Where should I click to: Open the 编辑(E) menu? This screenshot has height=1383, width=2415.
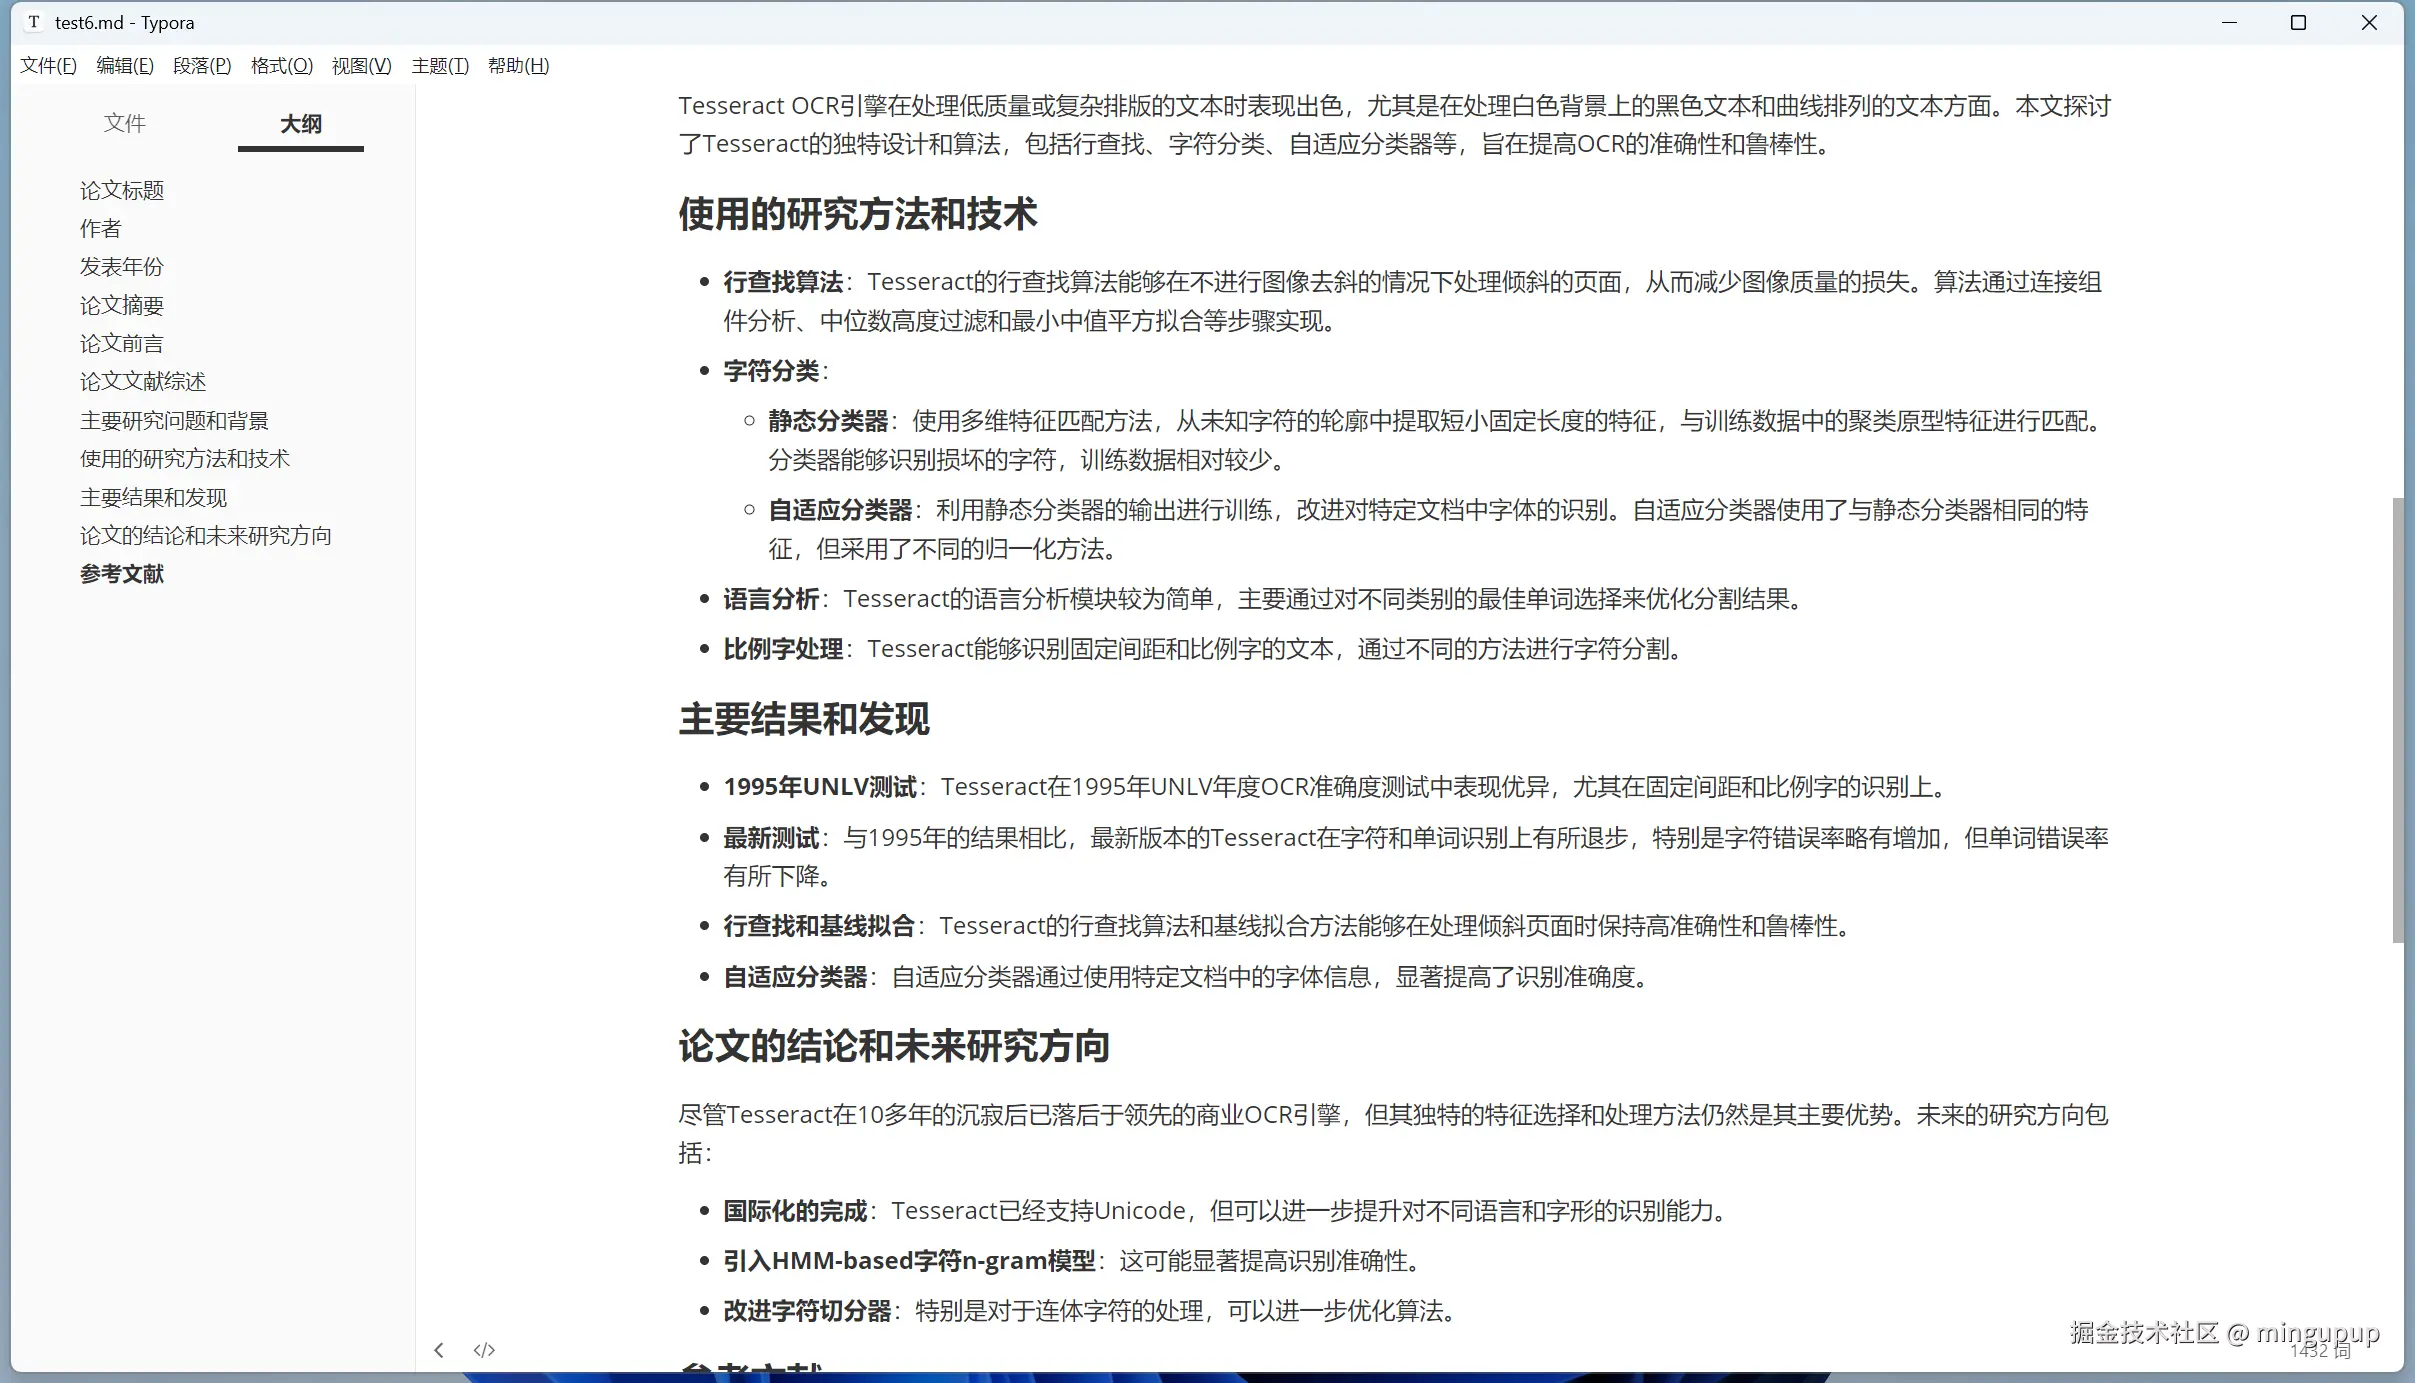125,65
